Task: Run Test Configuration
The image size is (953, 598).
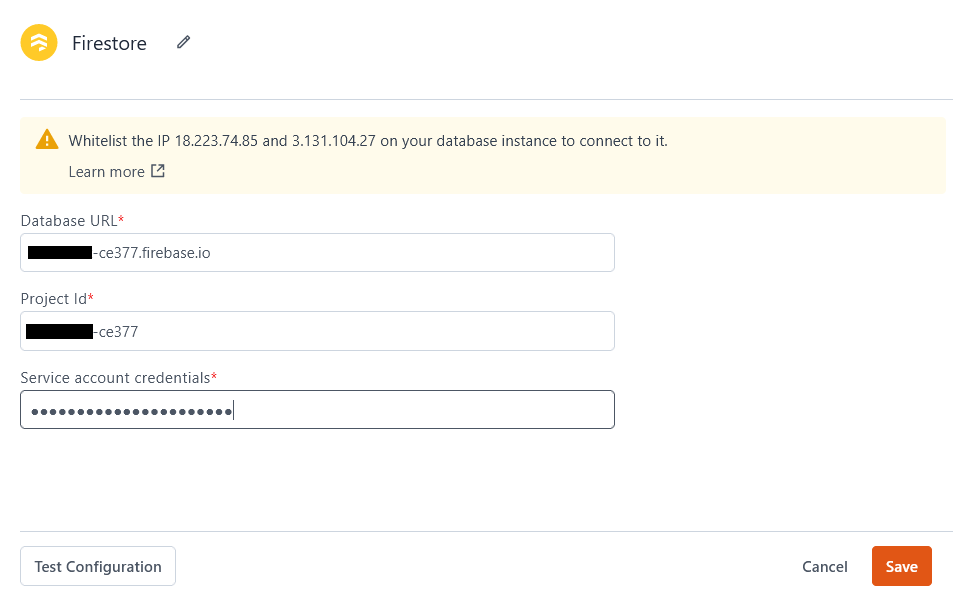Action: click(x=97, y=566)
